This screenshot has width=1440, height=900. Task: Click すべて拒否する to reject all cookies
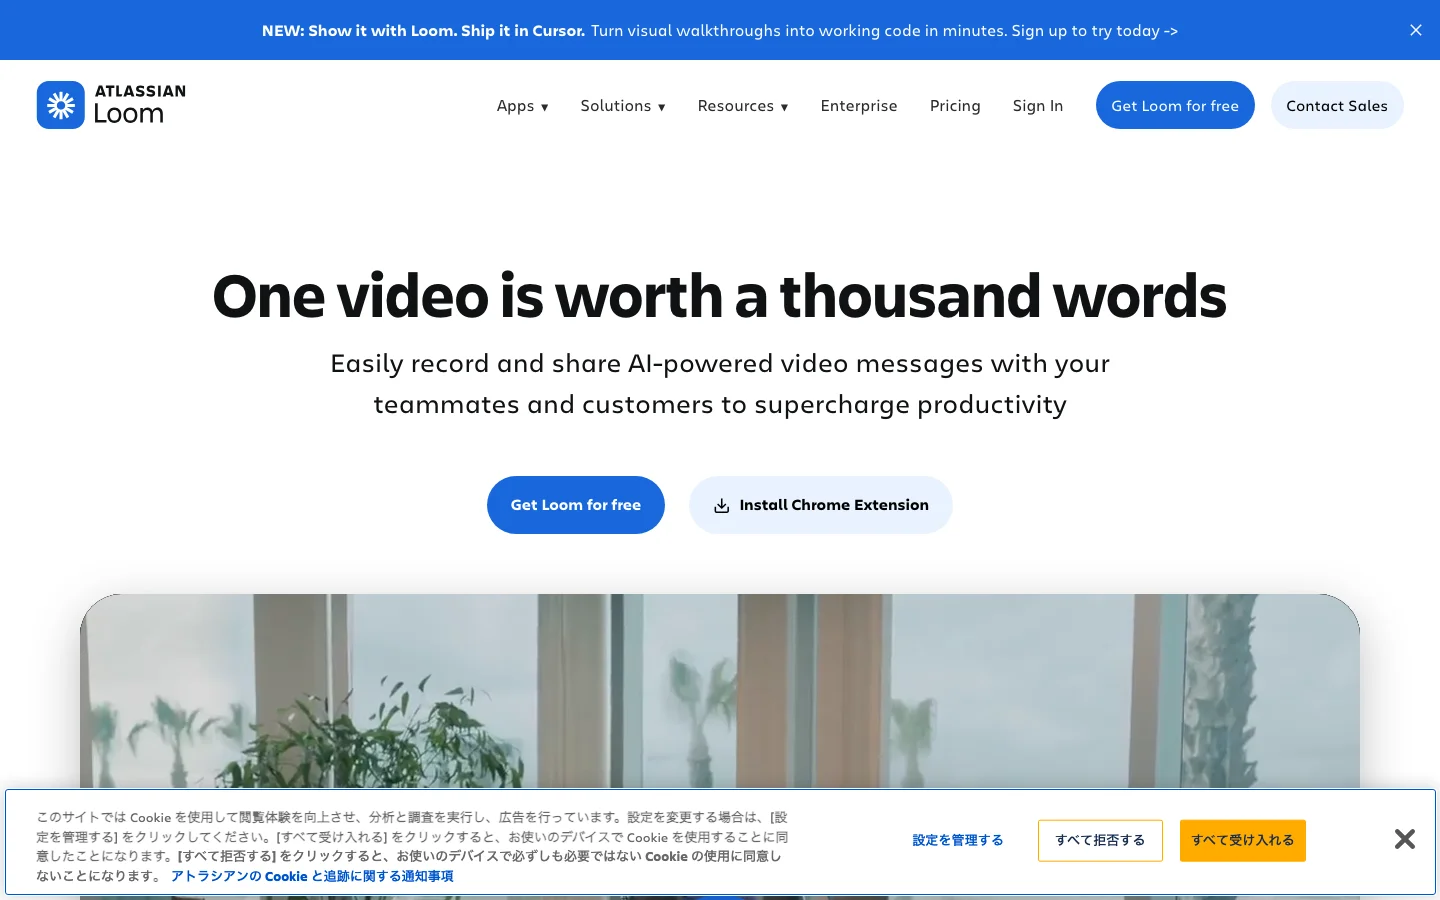click(x=1100, y=840)
